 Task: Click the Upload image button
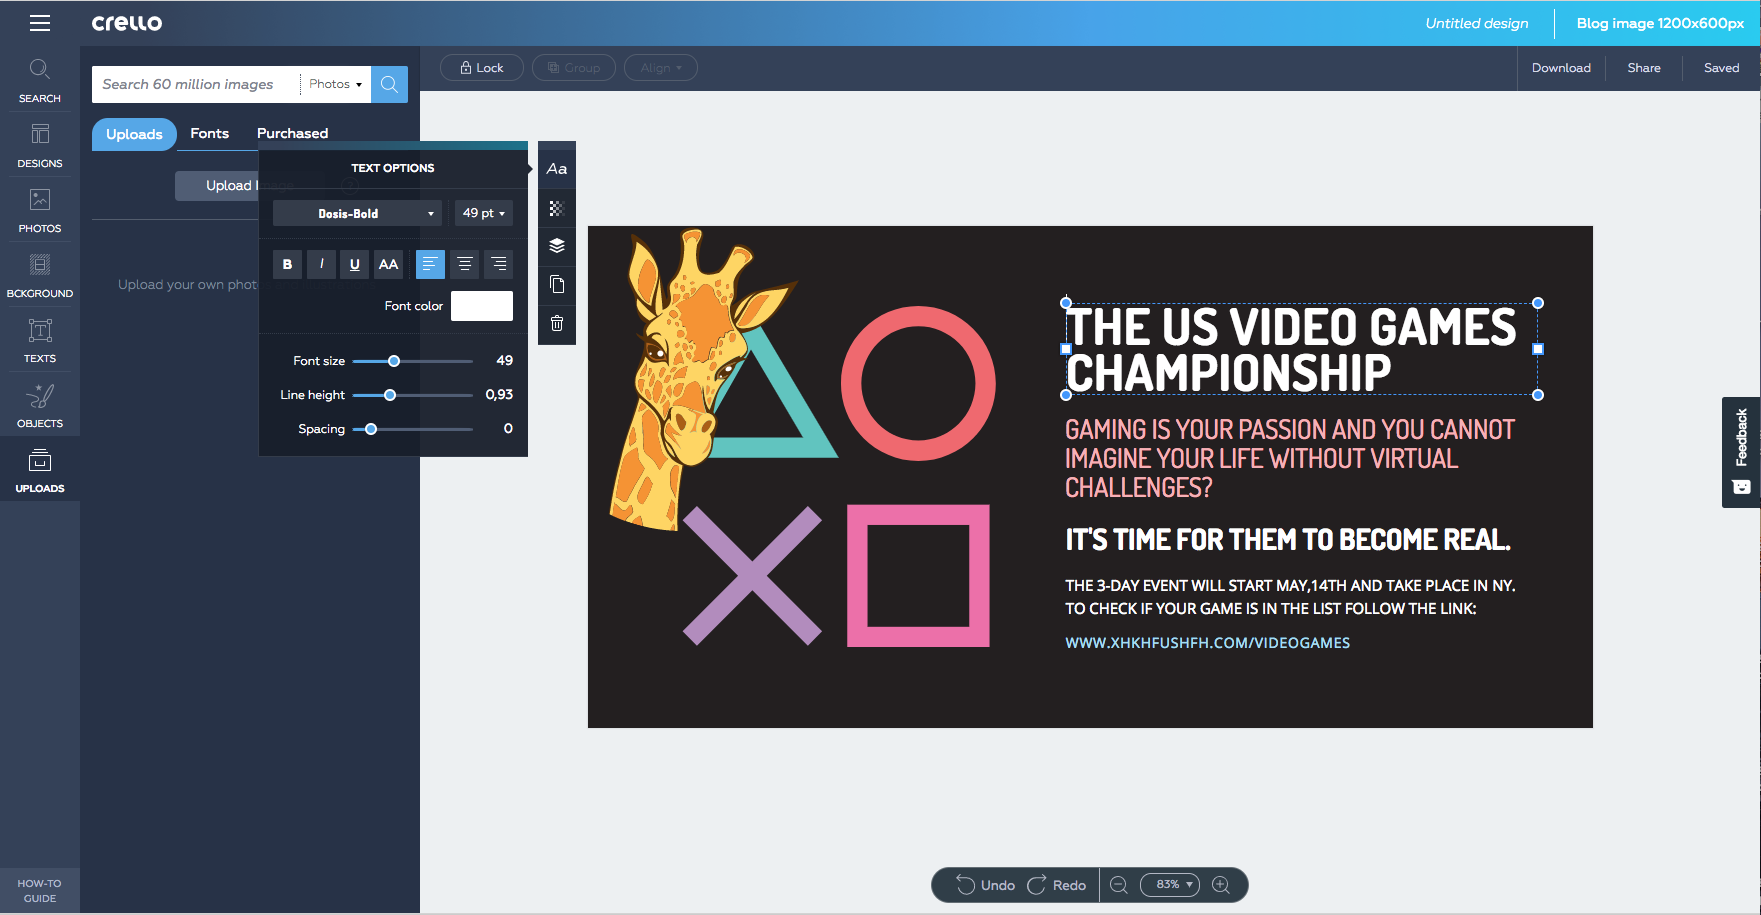tap(217, 185)
